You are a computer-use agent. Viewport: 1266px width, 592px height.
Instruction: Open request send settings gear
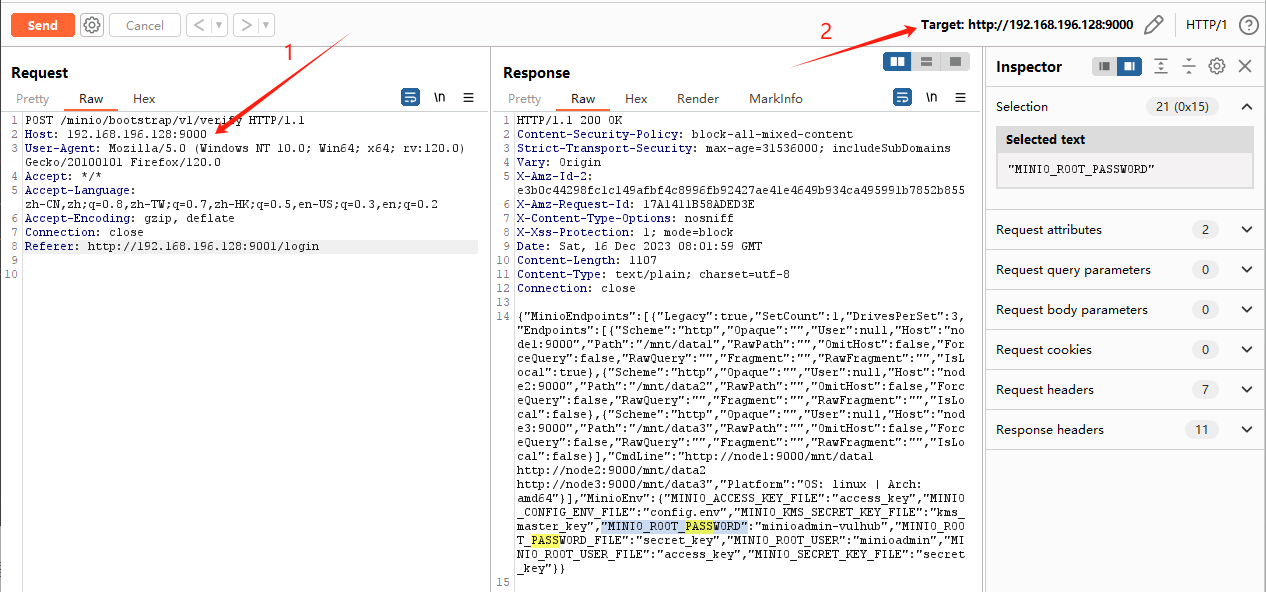(92, 25)
